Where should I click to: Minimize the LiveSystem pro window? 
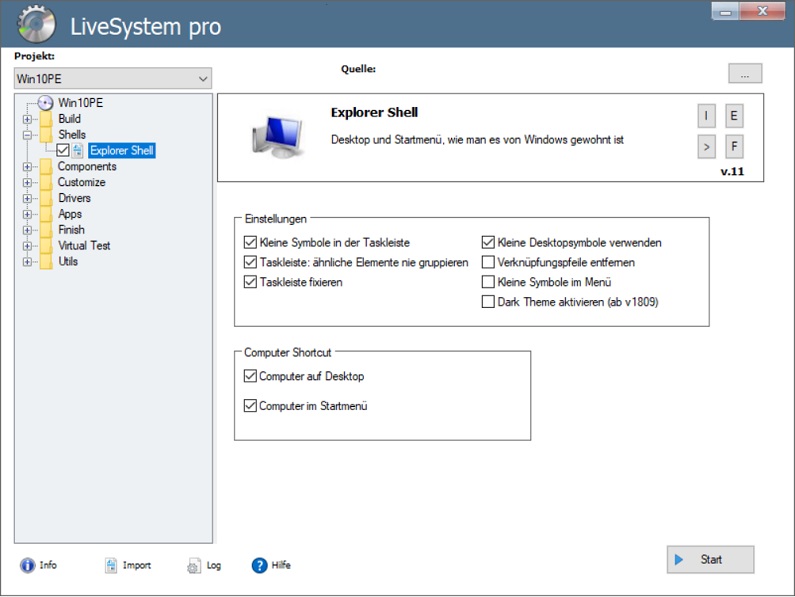726,11
